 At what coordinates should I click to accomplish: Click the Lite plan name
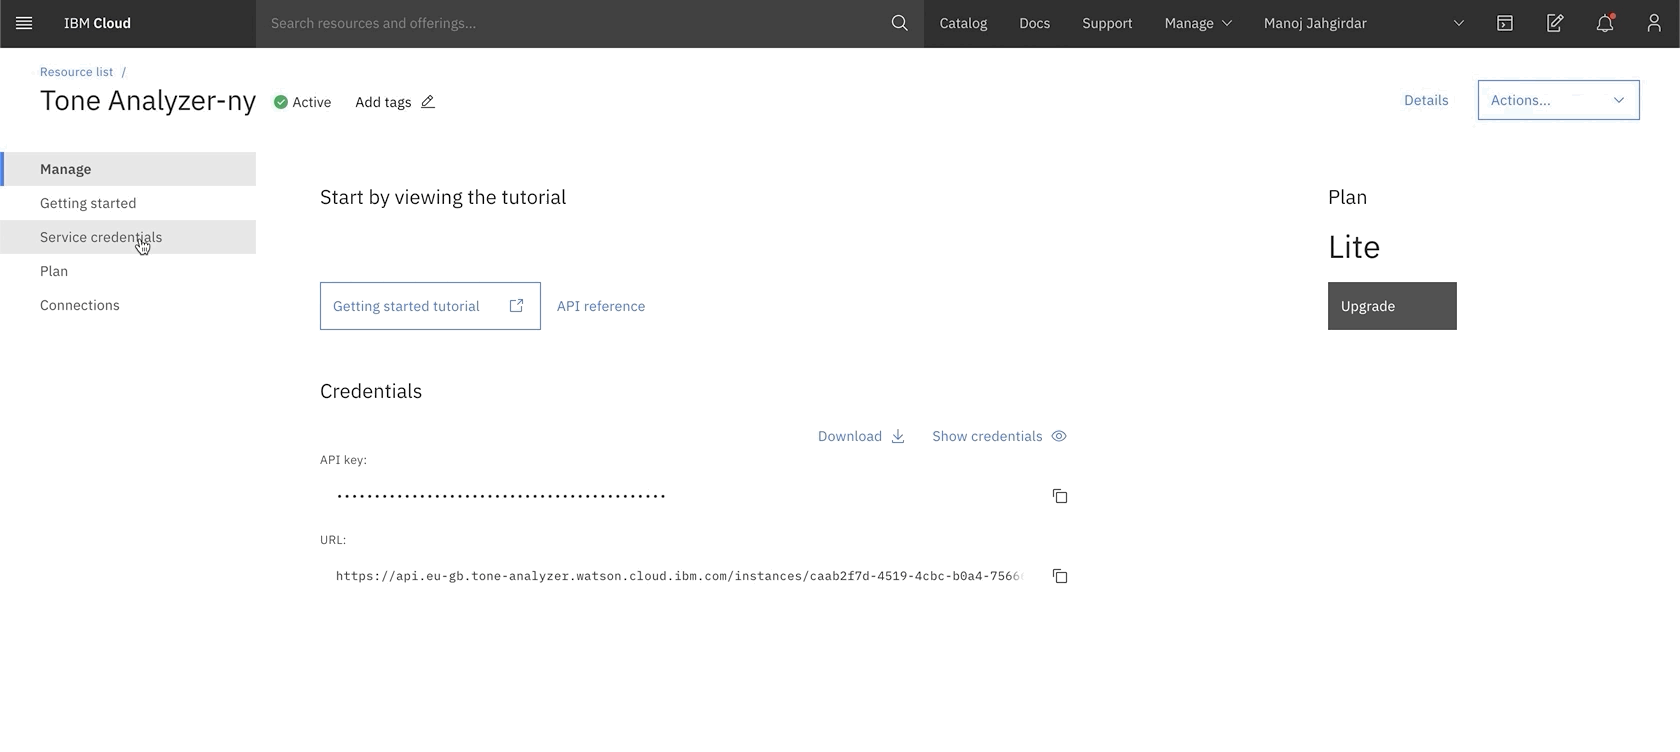(1354, 247)
